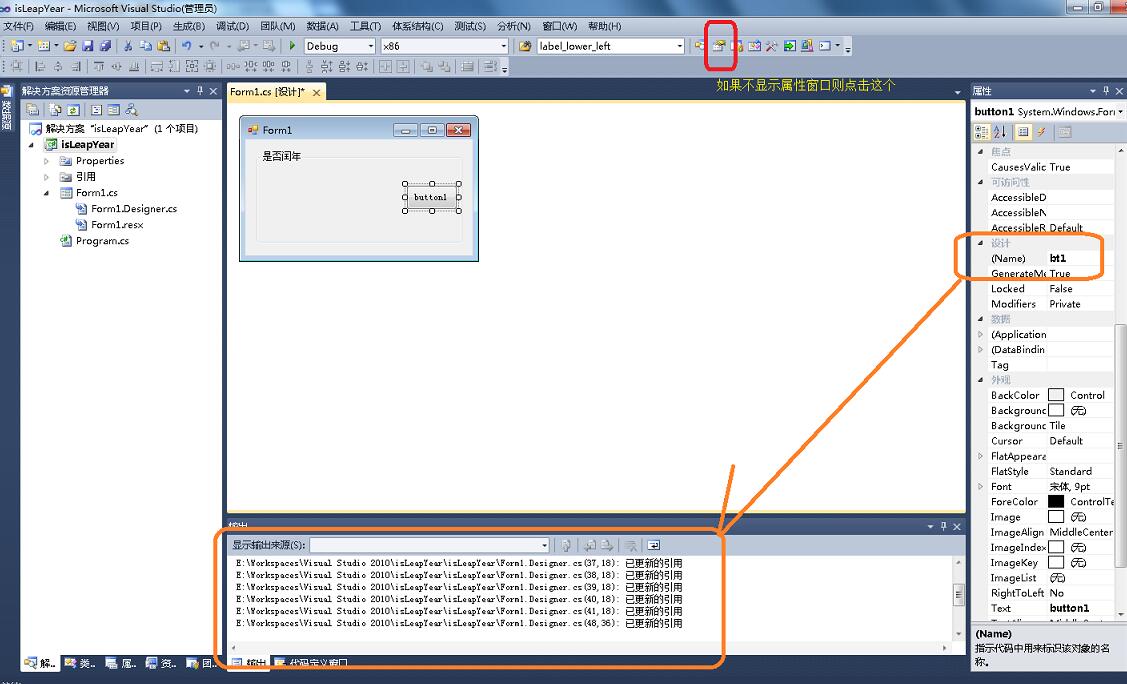
Task: Expand the FlatAppearance property row
Action: (980, 456)
